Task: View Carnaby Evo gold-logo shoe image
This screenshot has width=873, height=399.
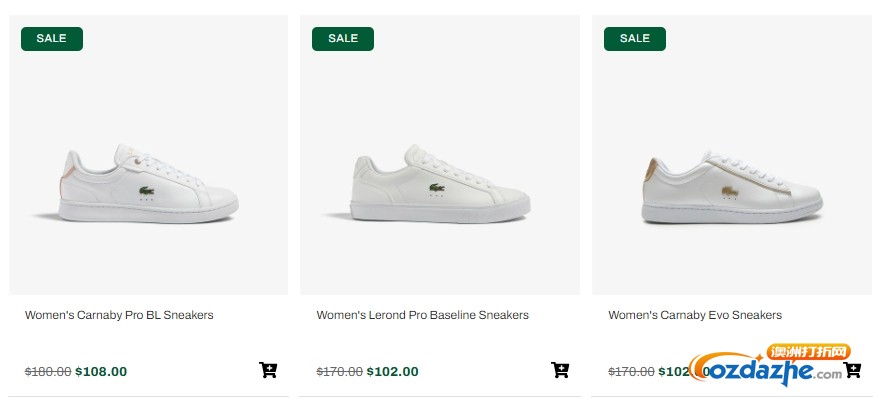Action: (x=732, y=186)
